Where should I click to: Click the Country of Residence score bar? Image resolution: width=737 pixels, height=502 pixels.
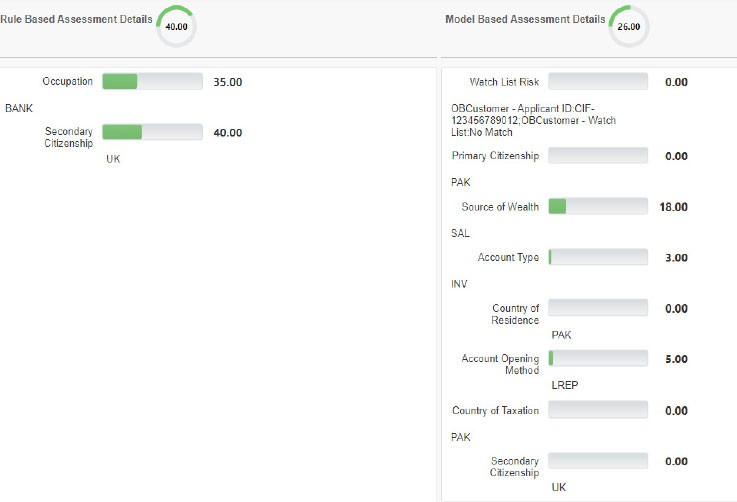(598, 308)
